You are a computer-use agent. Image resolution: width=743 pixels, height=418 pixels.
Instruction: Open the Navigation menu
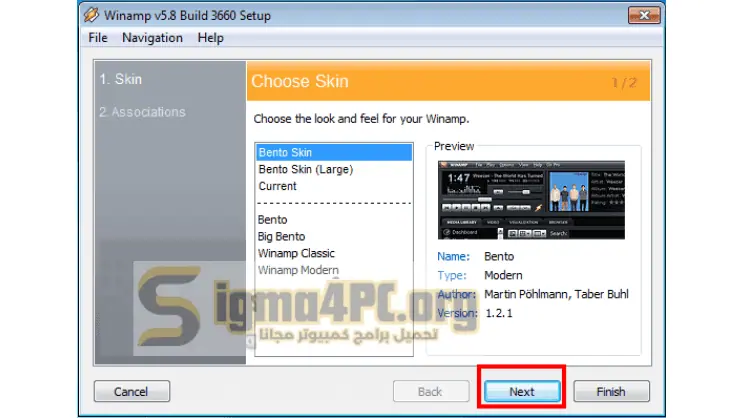click(x=152, y=38)
